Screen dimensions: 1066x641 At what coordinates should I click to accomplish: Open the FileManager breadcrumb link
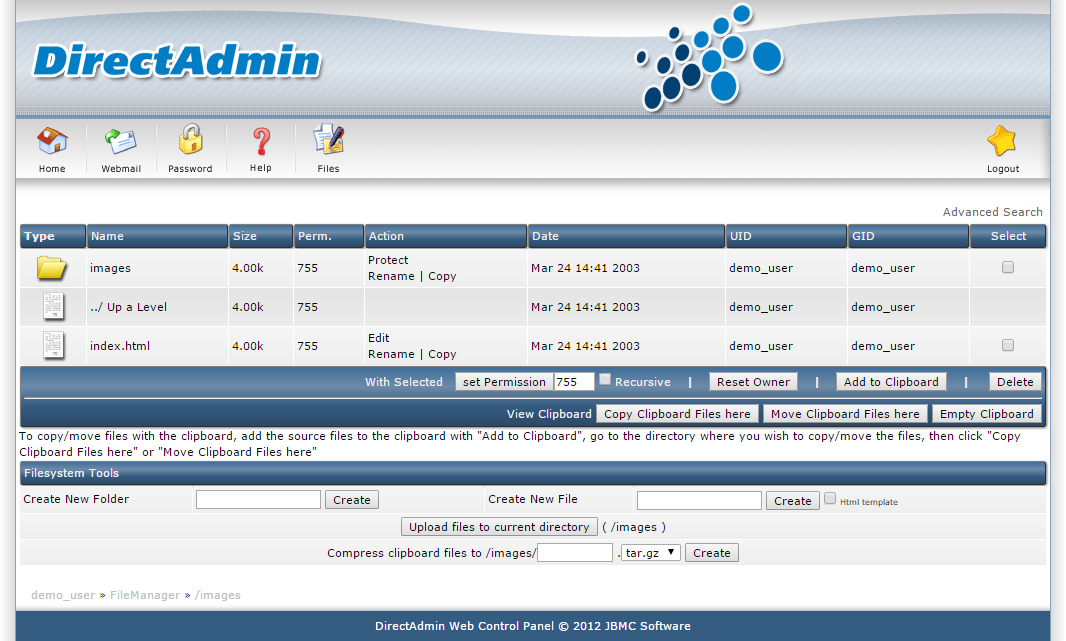tap(145, 595)
